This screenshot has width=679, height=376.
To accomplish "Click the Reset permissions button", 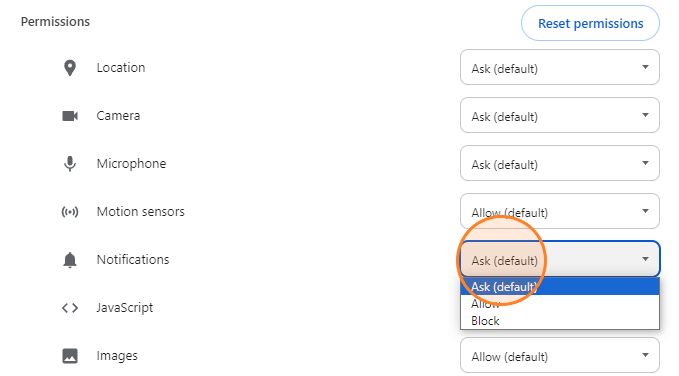I will click(590, 23).
